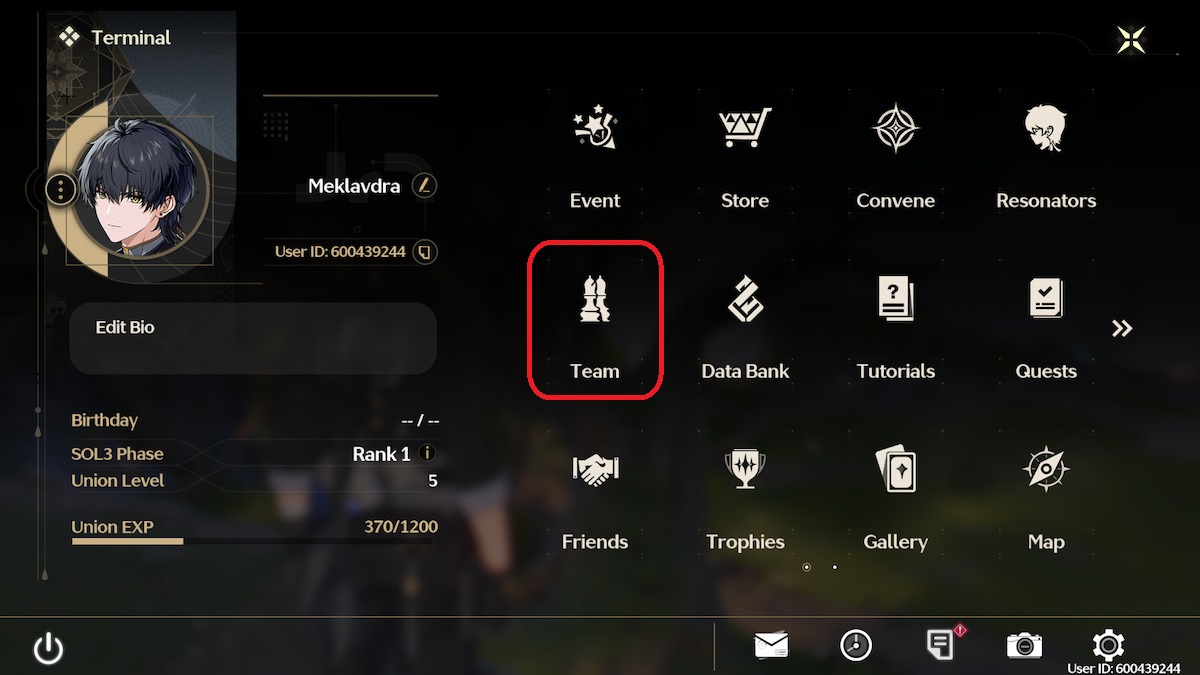Open the three-dot menu beside the avatar
The width and height of the screenshot is (1200, 675).
[62, 188]
